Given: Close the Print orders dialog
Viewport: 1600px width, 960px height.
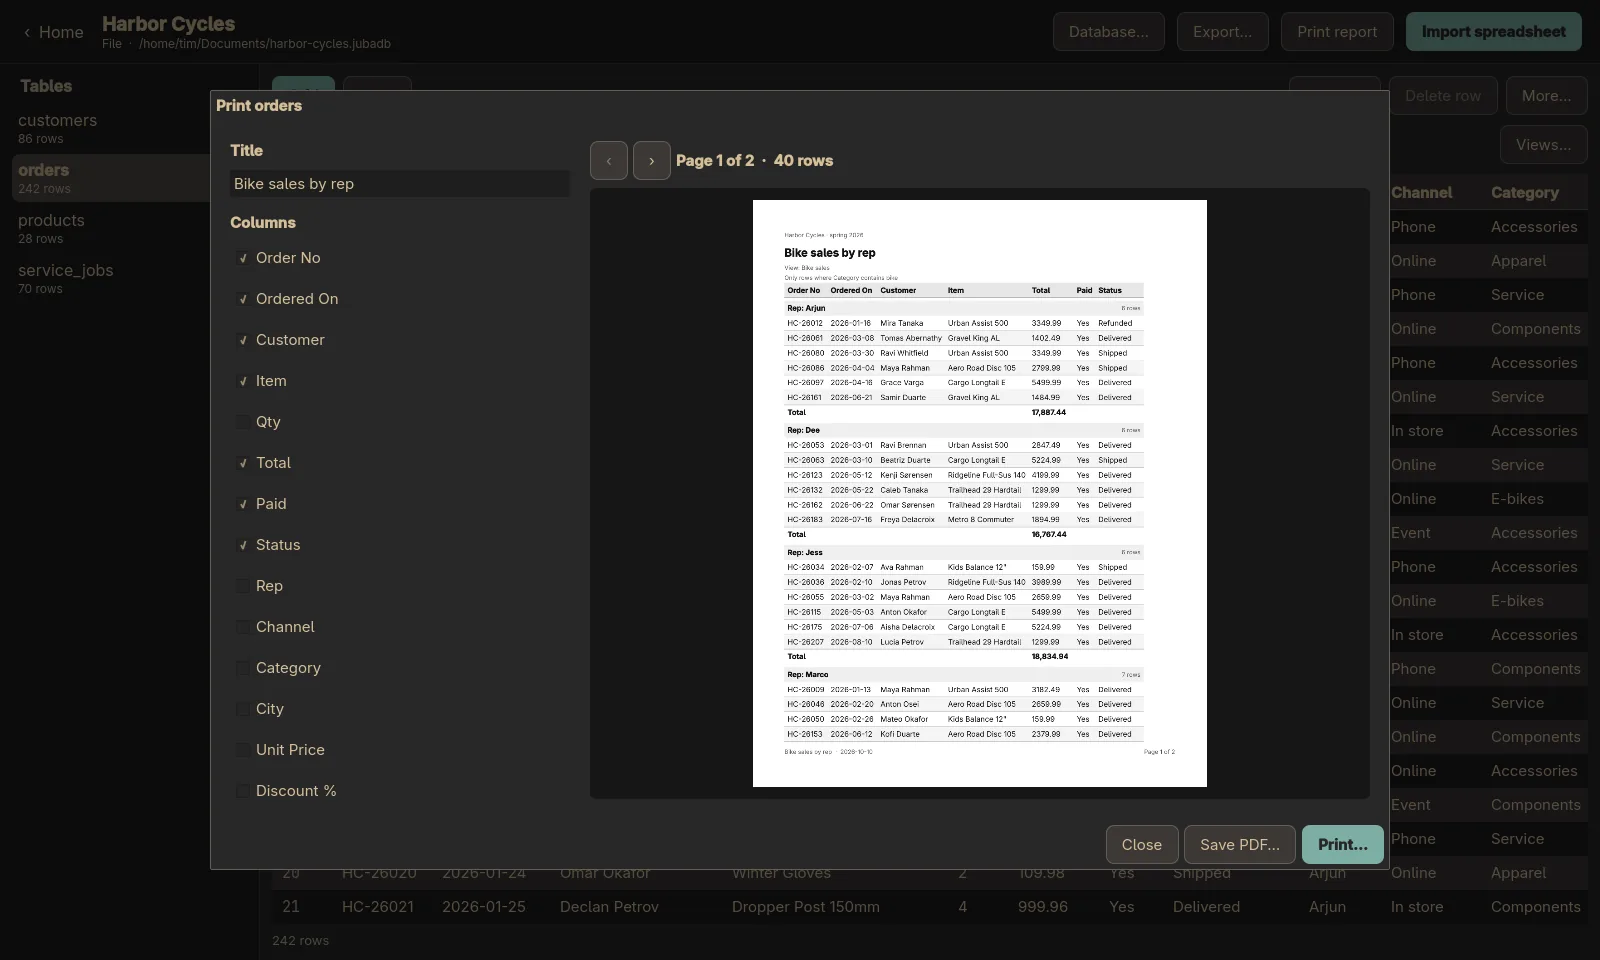Looking at the screenshot, I should [1142, 845].
